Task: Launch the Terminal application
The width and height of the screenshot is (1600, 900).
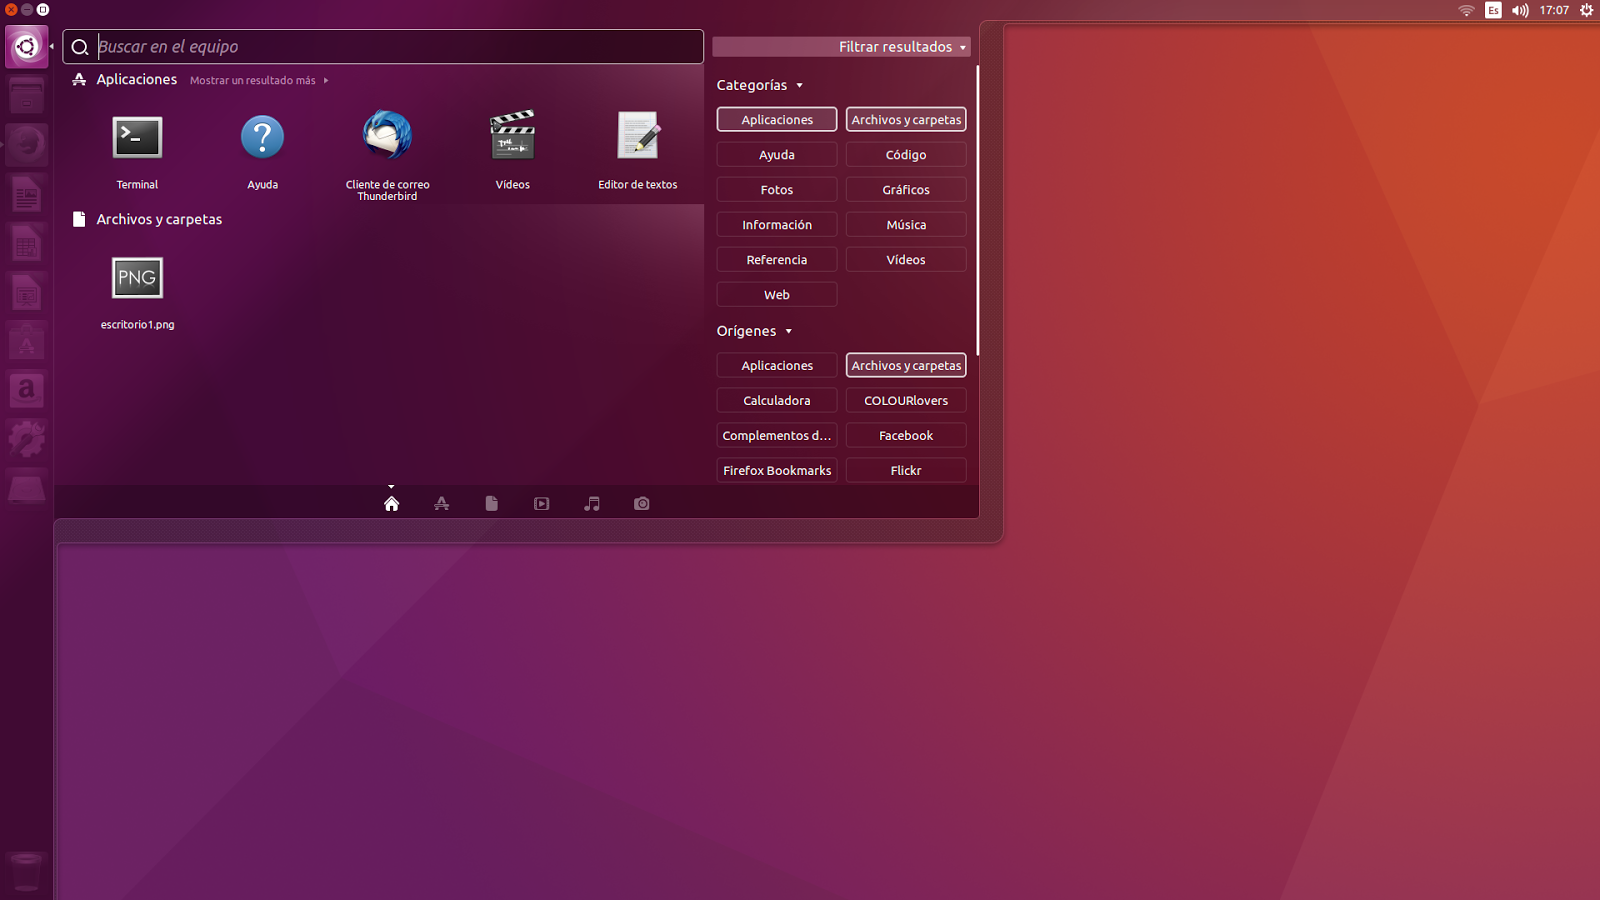Action: (x=137, y=137)
